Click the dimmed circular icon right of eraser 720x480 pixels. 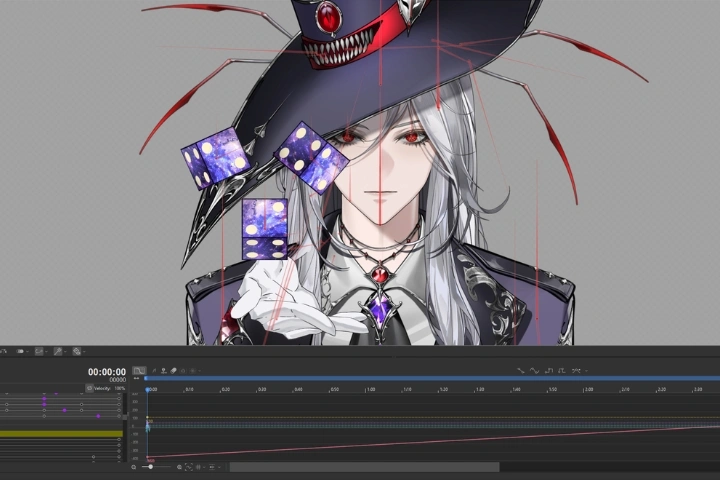point(183,371)
